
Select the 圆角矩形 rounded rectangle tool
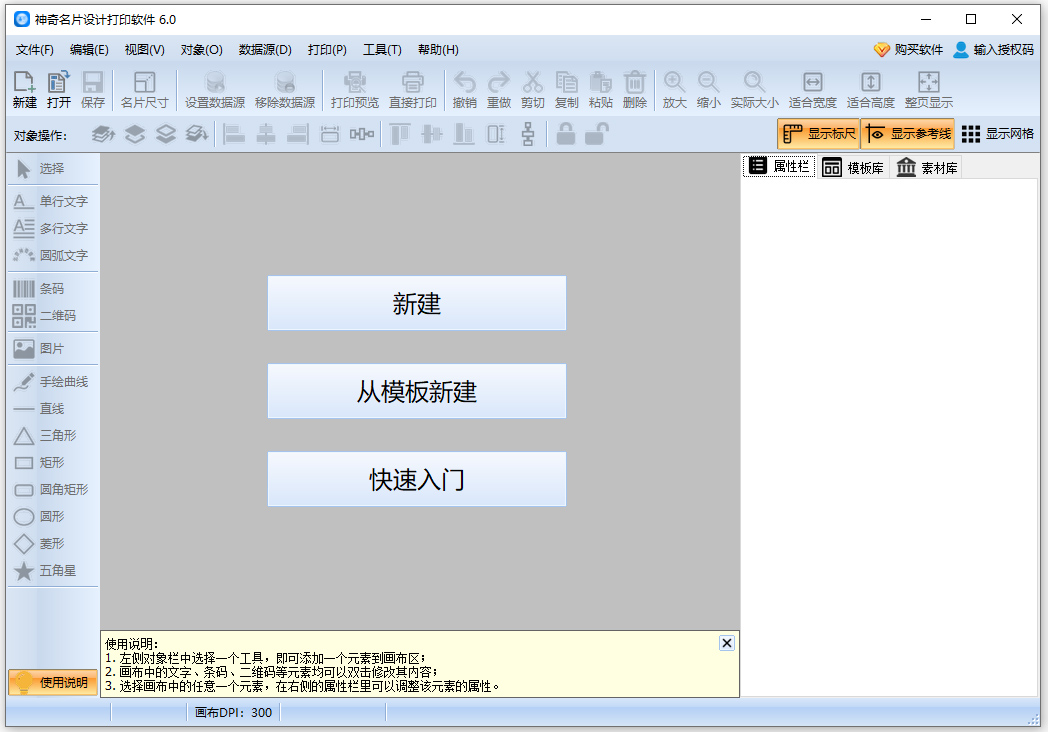point(52,489)
